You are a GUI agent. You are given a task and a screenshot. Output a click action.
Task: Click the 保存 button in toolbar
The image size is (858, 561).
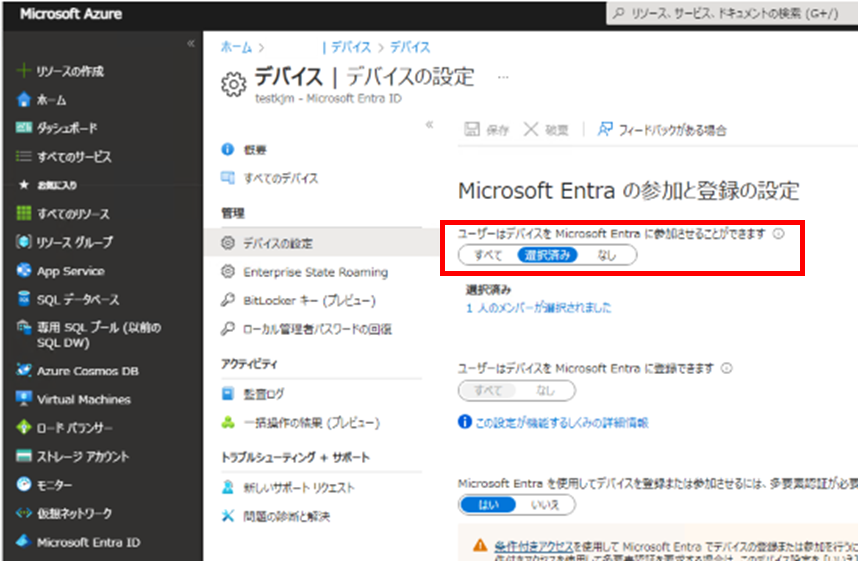(x=486, y=130)
